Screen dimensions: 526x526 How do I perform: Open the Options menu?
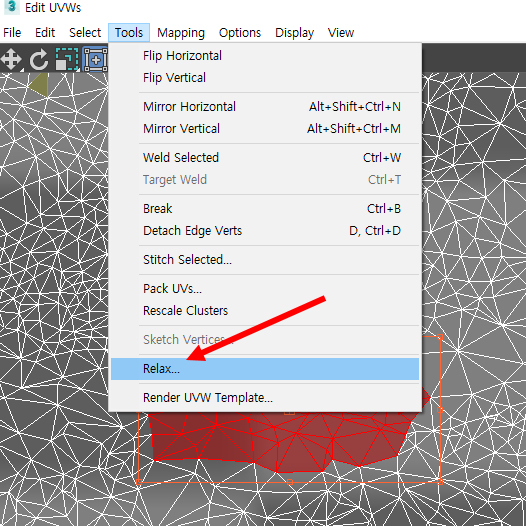point(240,33)
